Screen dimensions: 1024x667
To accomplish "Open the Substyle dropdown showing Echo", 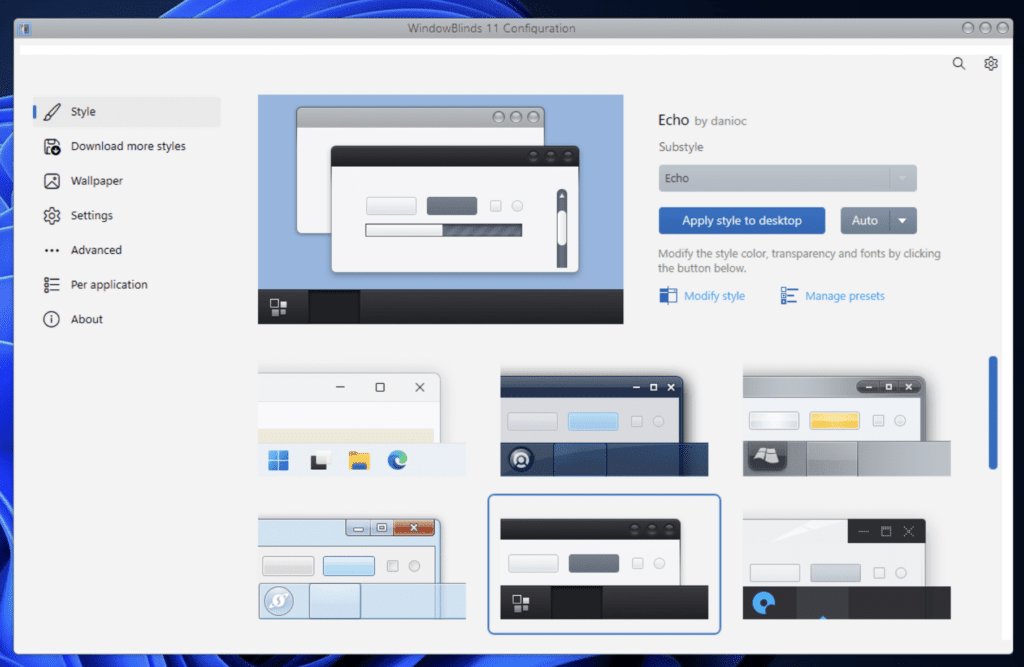I will pos(787,177).
